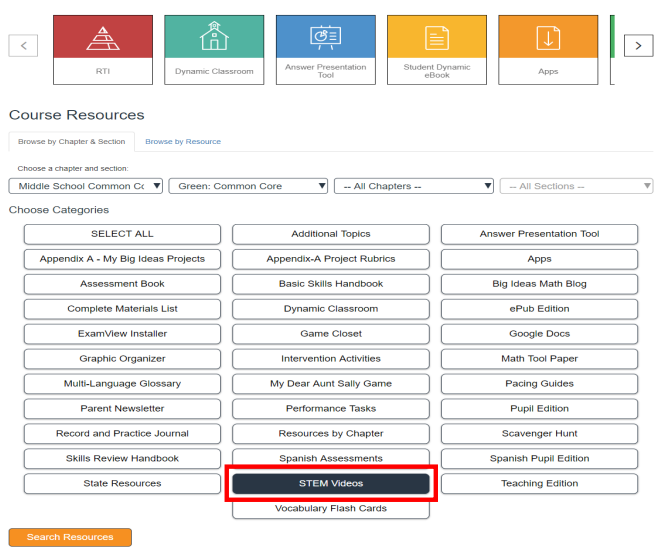672x555 pixels.
Task: Click the Search Resources button
Action: pyautogui.click(x=70, y=537)
